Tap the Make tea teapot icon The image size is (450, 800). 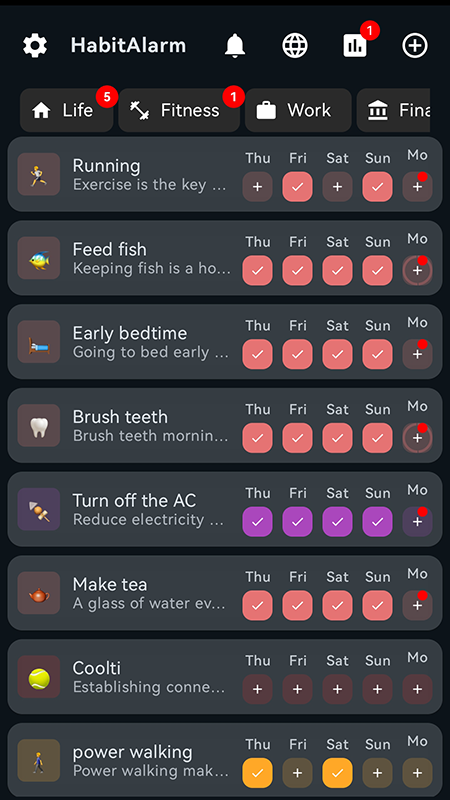pyautogui.click(x=39, y=592)
